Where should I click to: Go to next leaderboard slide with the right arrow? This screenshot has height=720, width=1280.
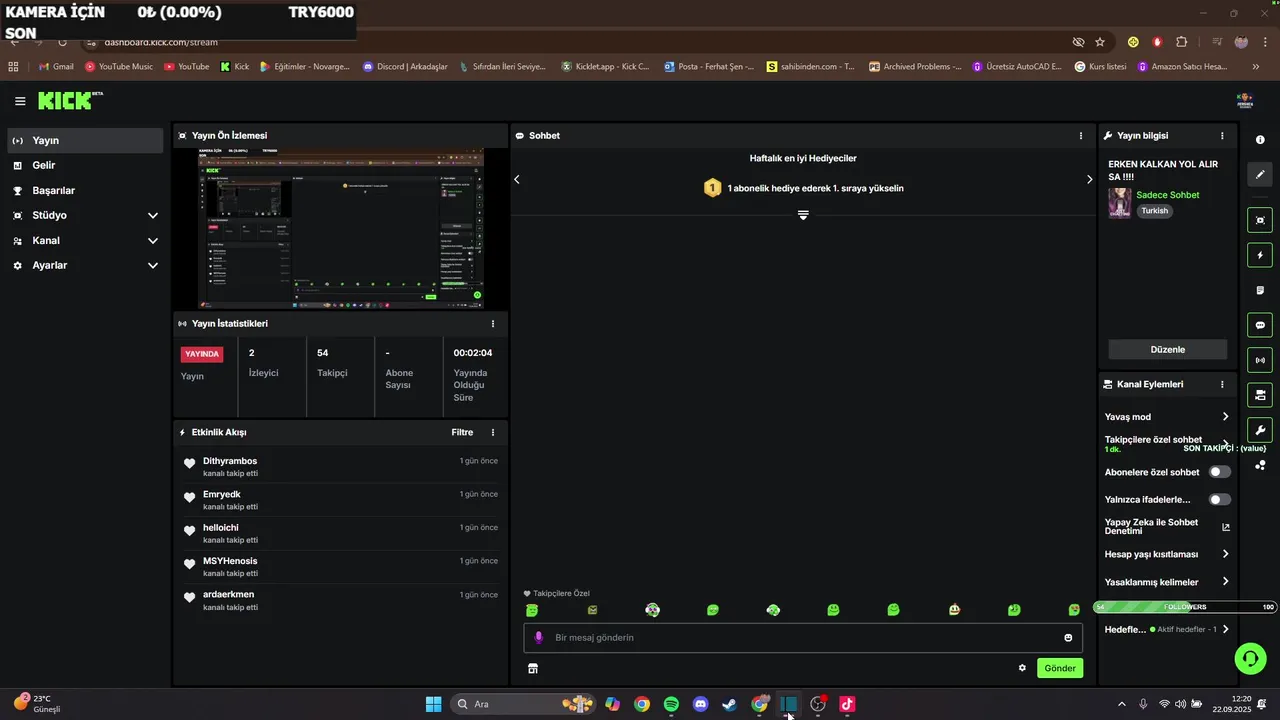pos(1090,179)
